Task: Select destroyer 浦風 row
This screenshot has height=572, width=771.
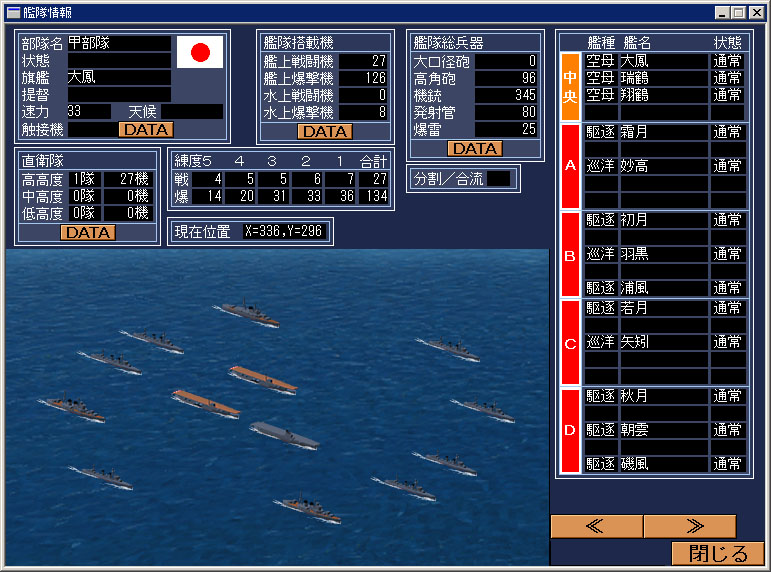Action: (x=665, y=288)
